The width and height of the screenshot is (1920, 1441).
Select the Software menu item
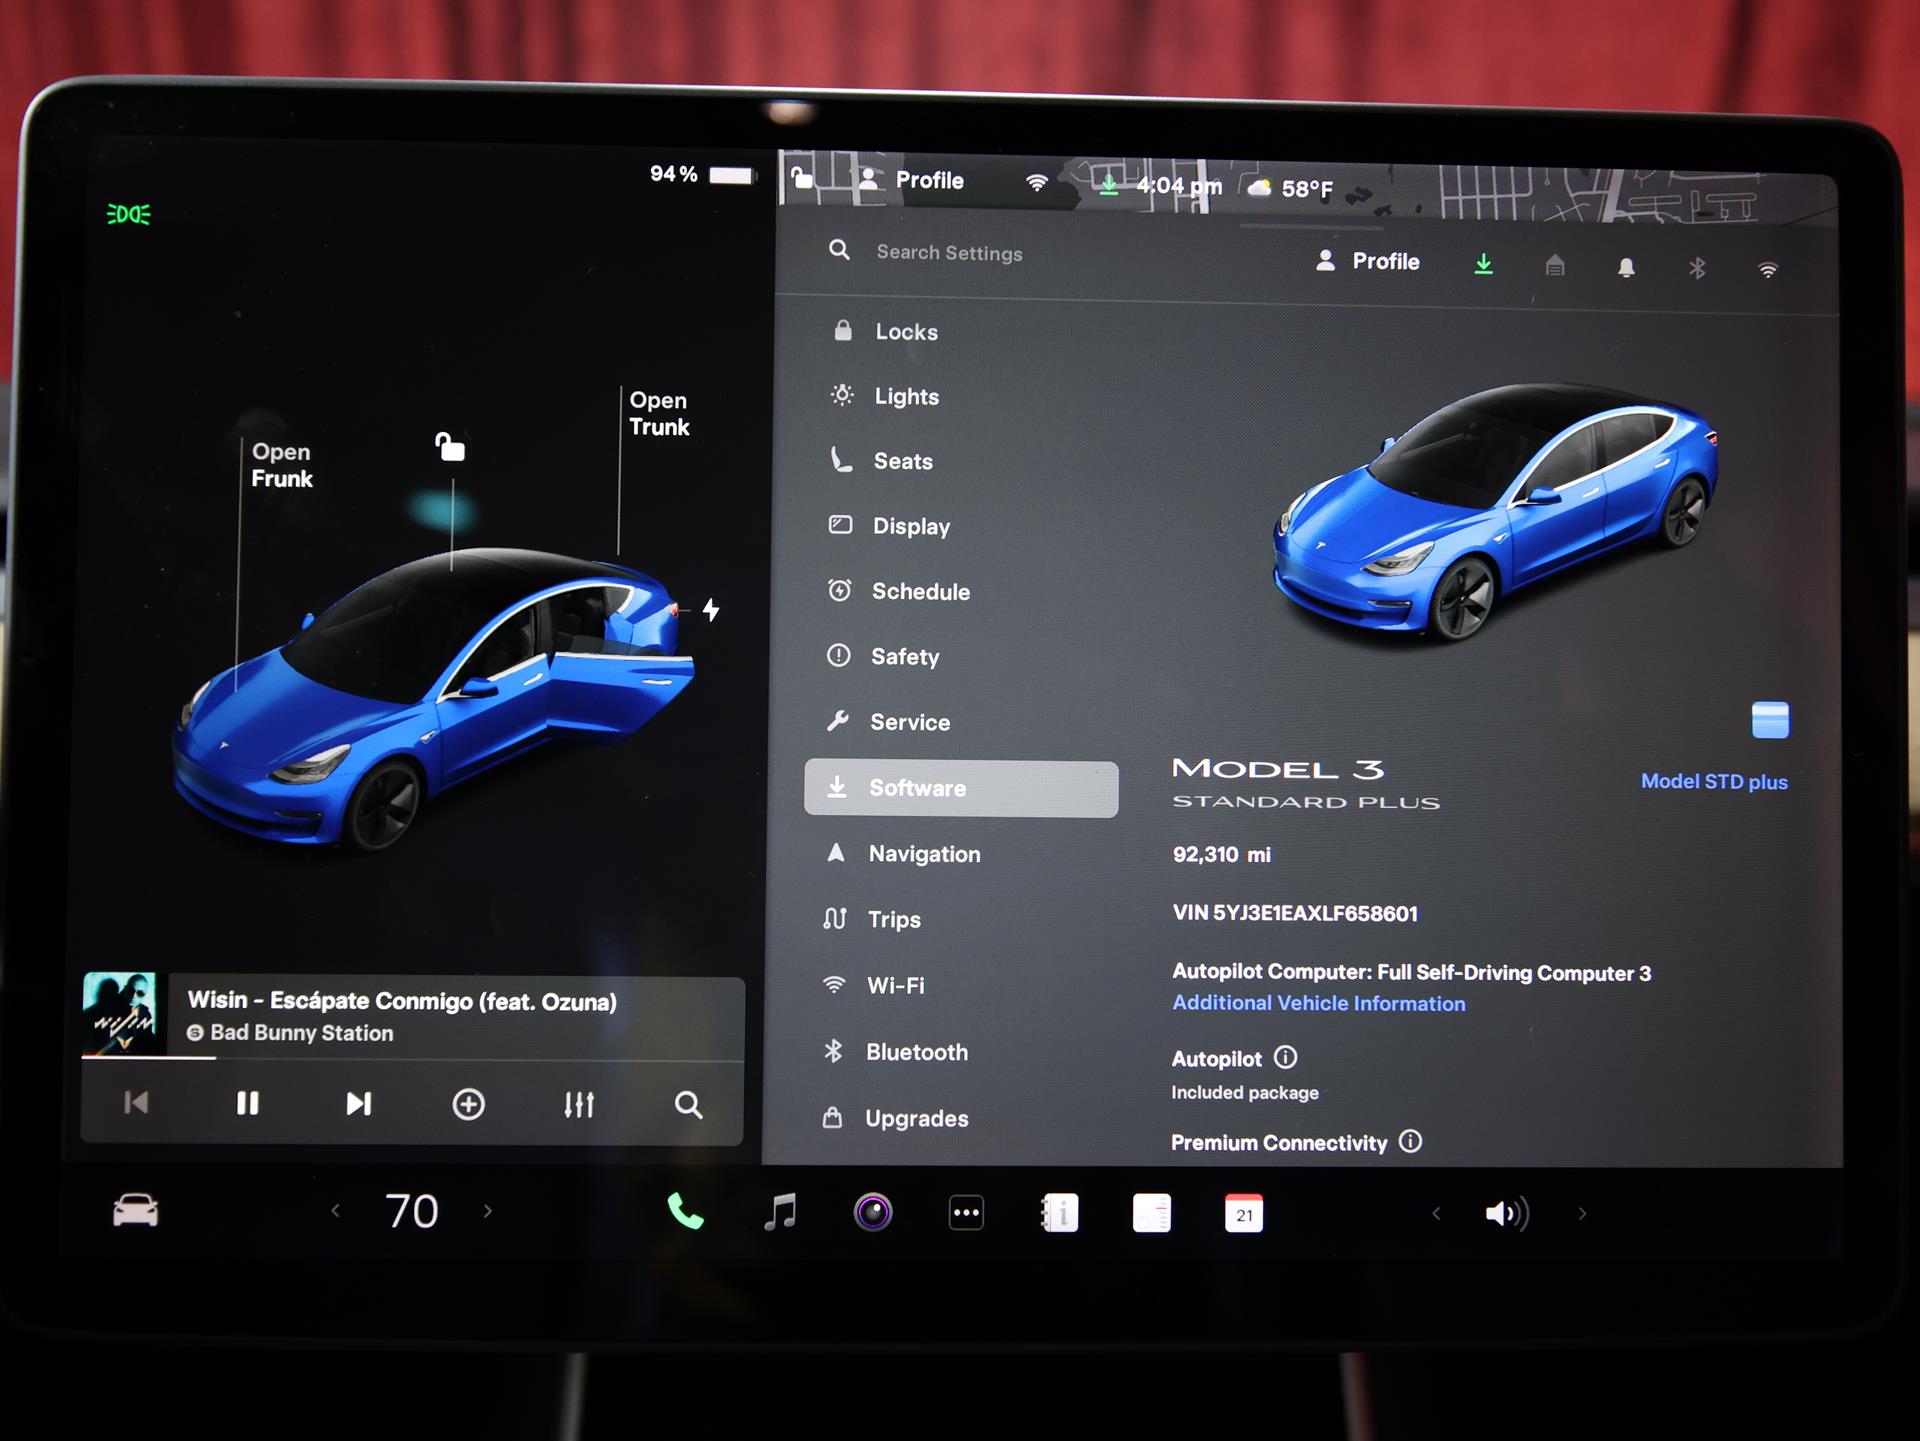click(x=961, y=788)
